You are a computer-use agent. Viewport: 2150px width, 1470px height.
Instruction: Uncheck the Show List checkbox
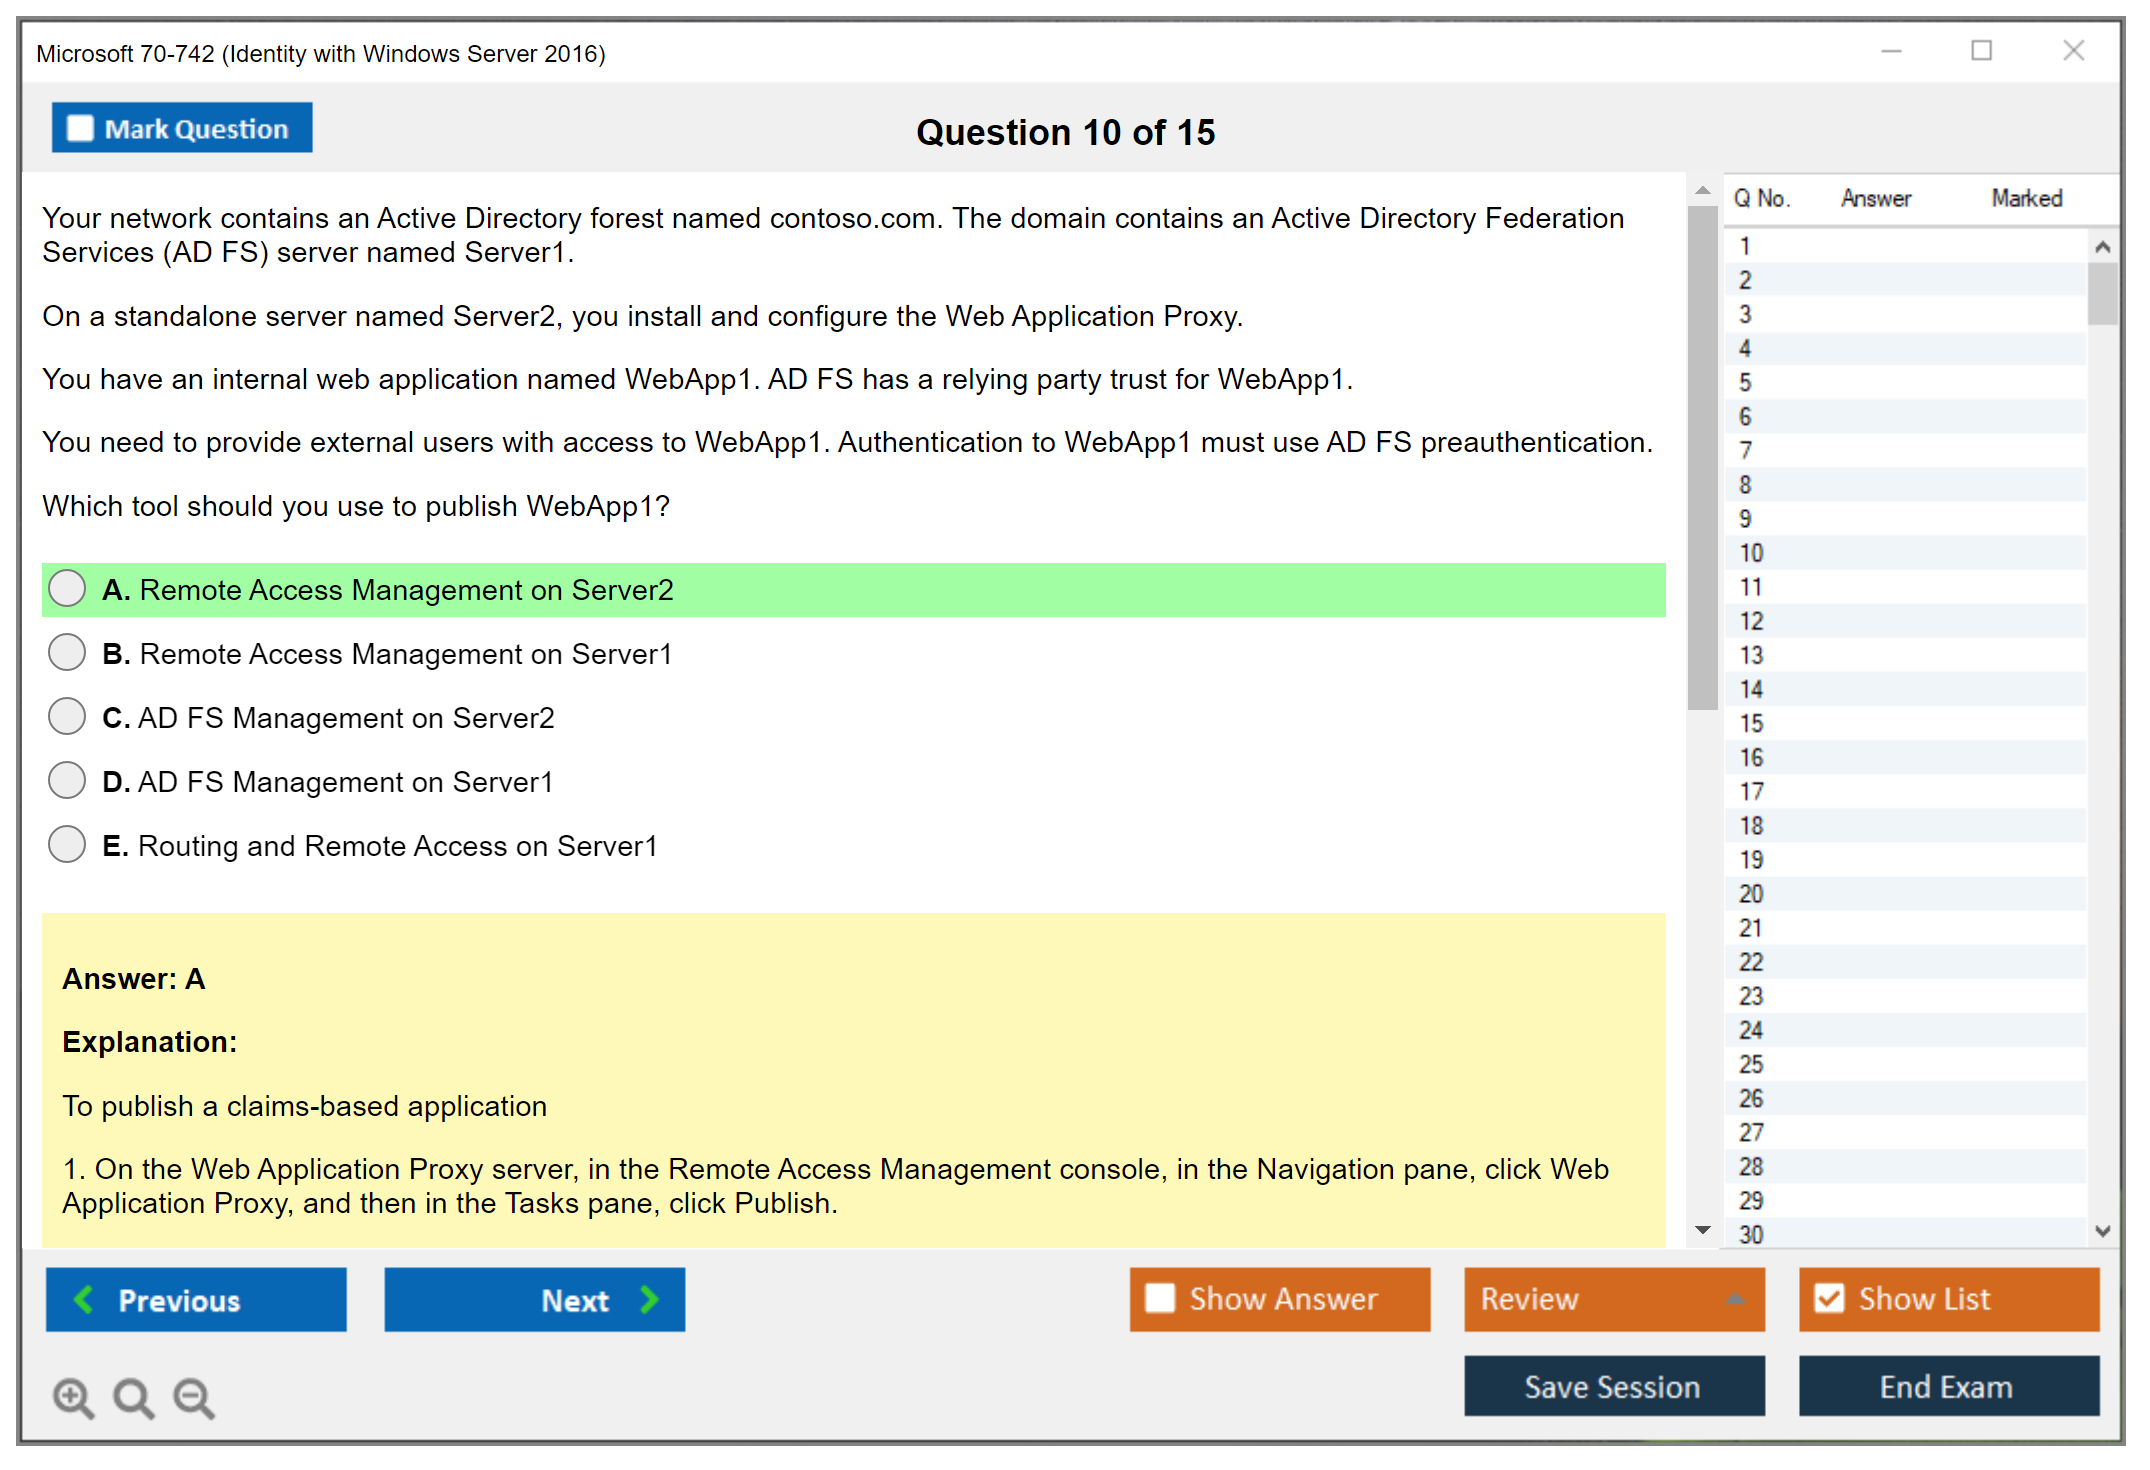1829,1298
